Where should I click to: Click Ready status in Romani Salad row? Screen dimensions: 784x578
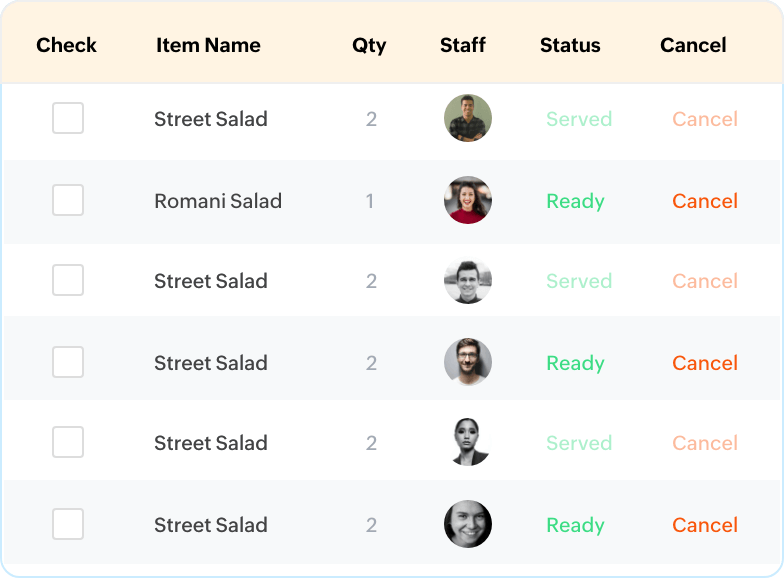[x=575, y=201]
